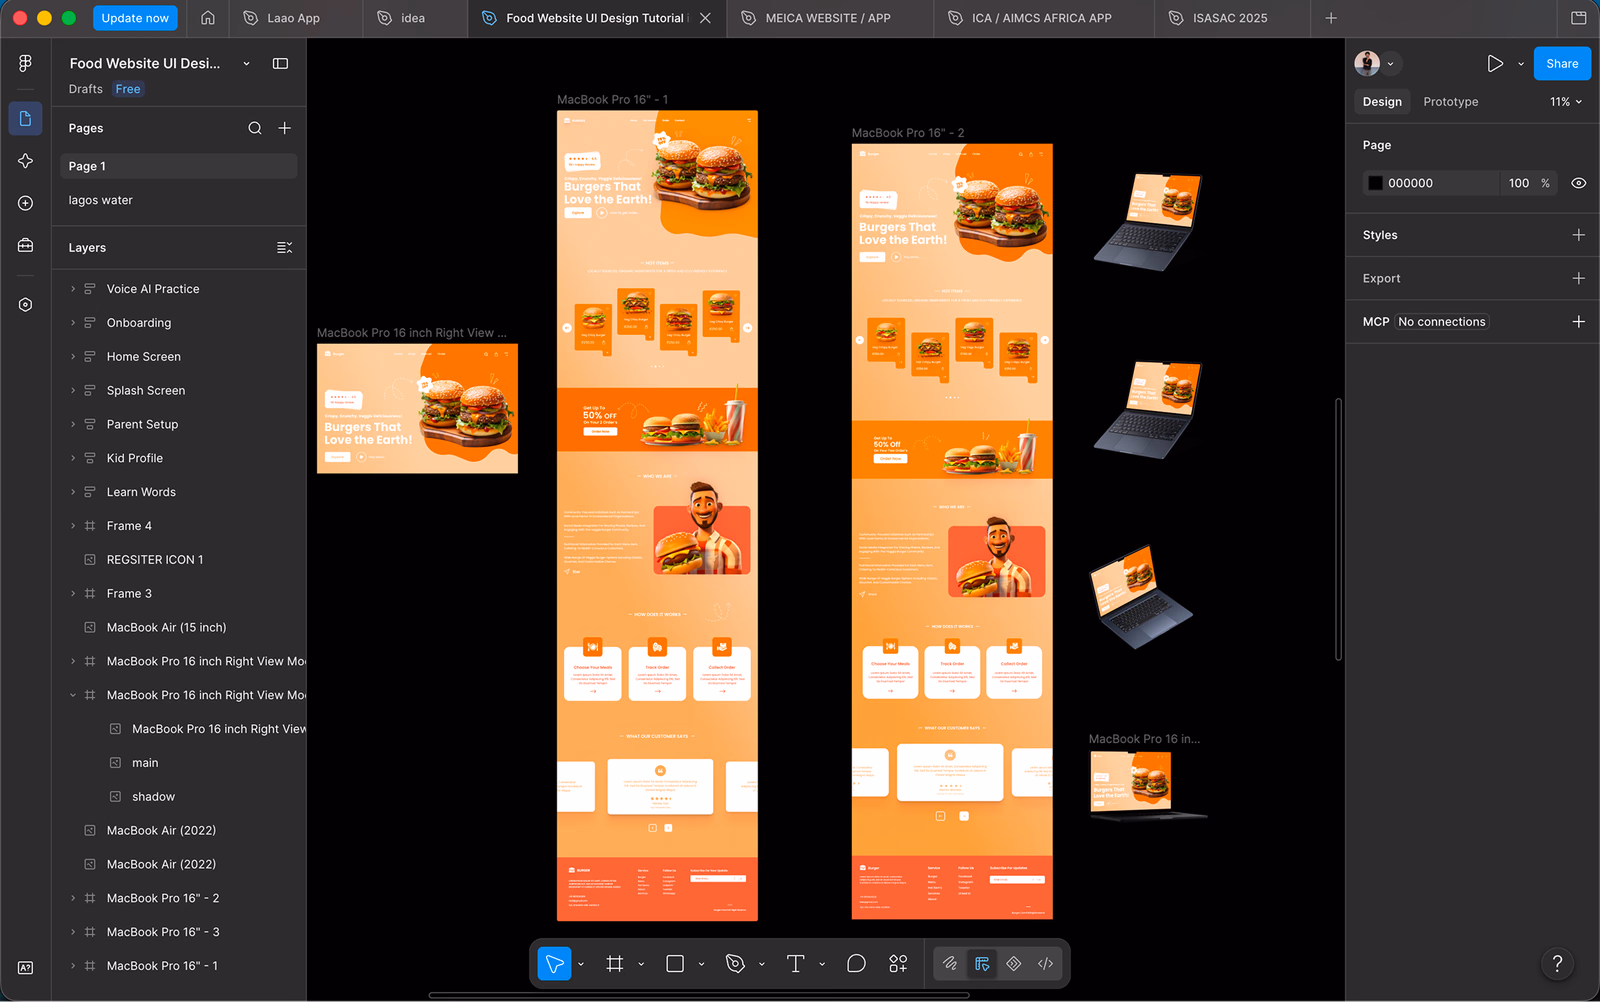Search pages with the magnifier icon
1600x1002 pixels.
pyautogui.click(x=255, y=128)
